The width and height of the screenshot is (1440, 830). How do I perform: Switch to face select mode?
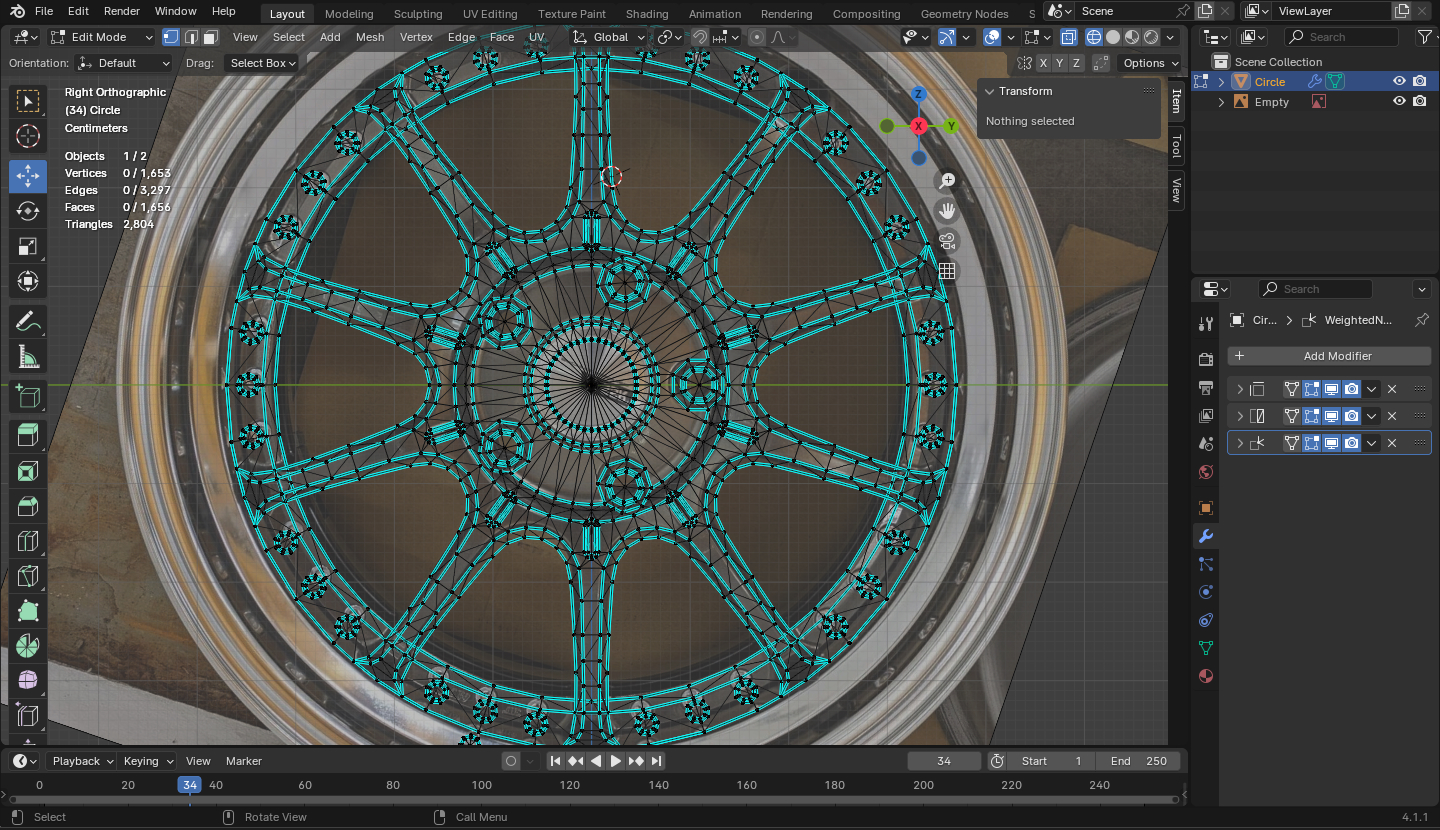click(x=210, y=37)
